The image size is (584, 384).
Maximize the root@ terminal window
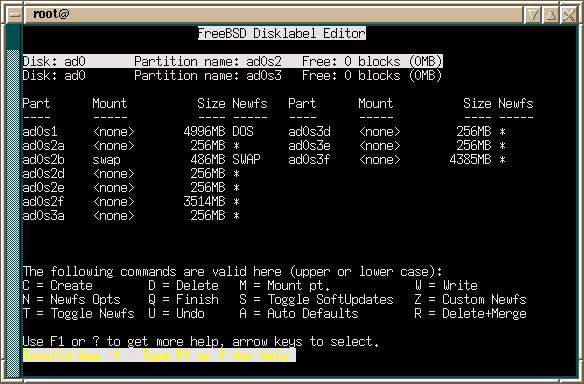551,15
